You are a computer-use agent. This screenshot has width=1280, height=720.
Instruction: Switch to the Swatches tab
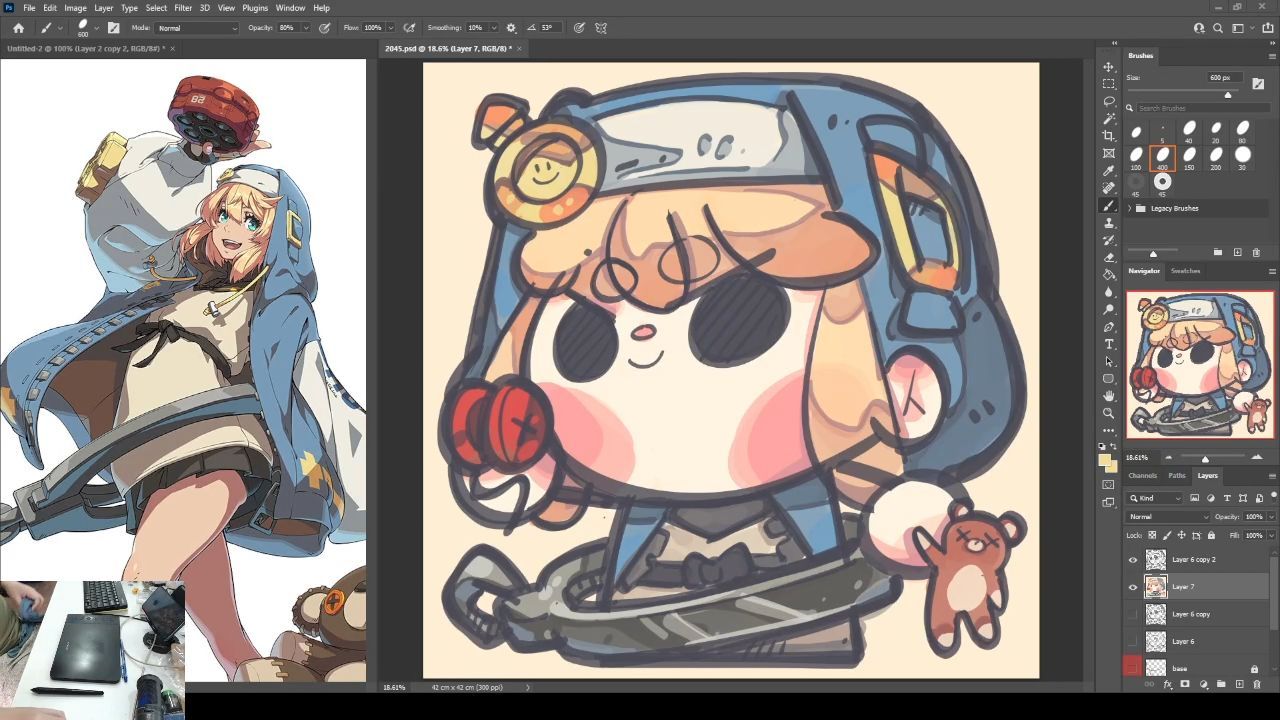tap(1186, 271)
